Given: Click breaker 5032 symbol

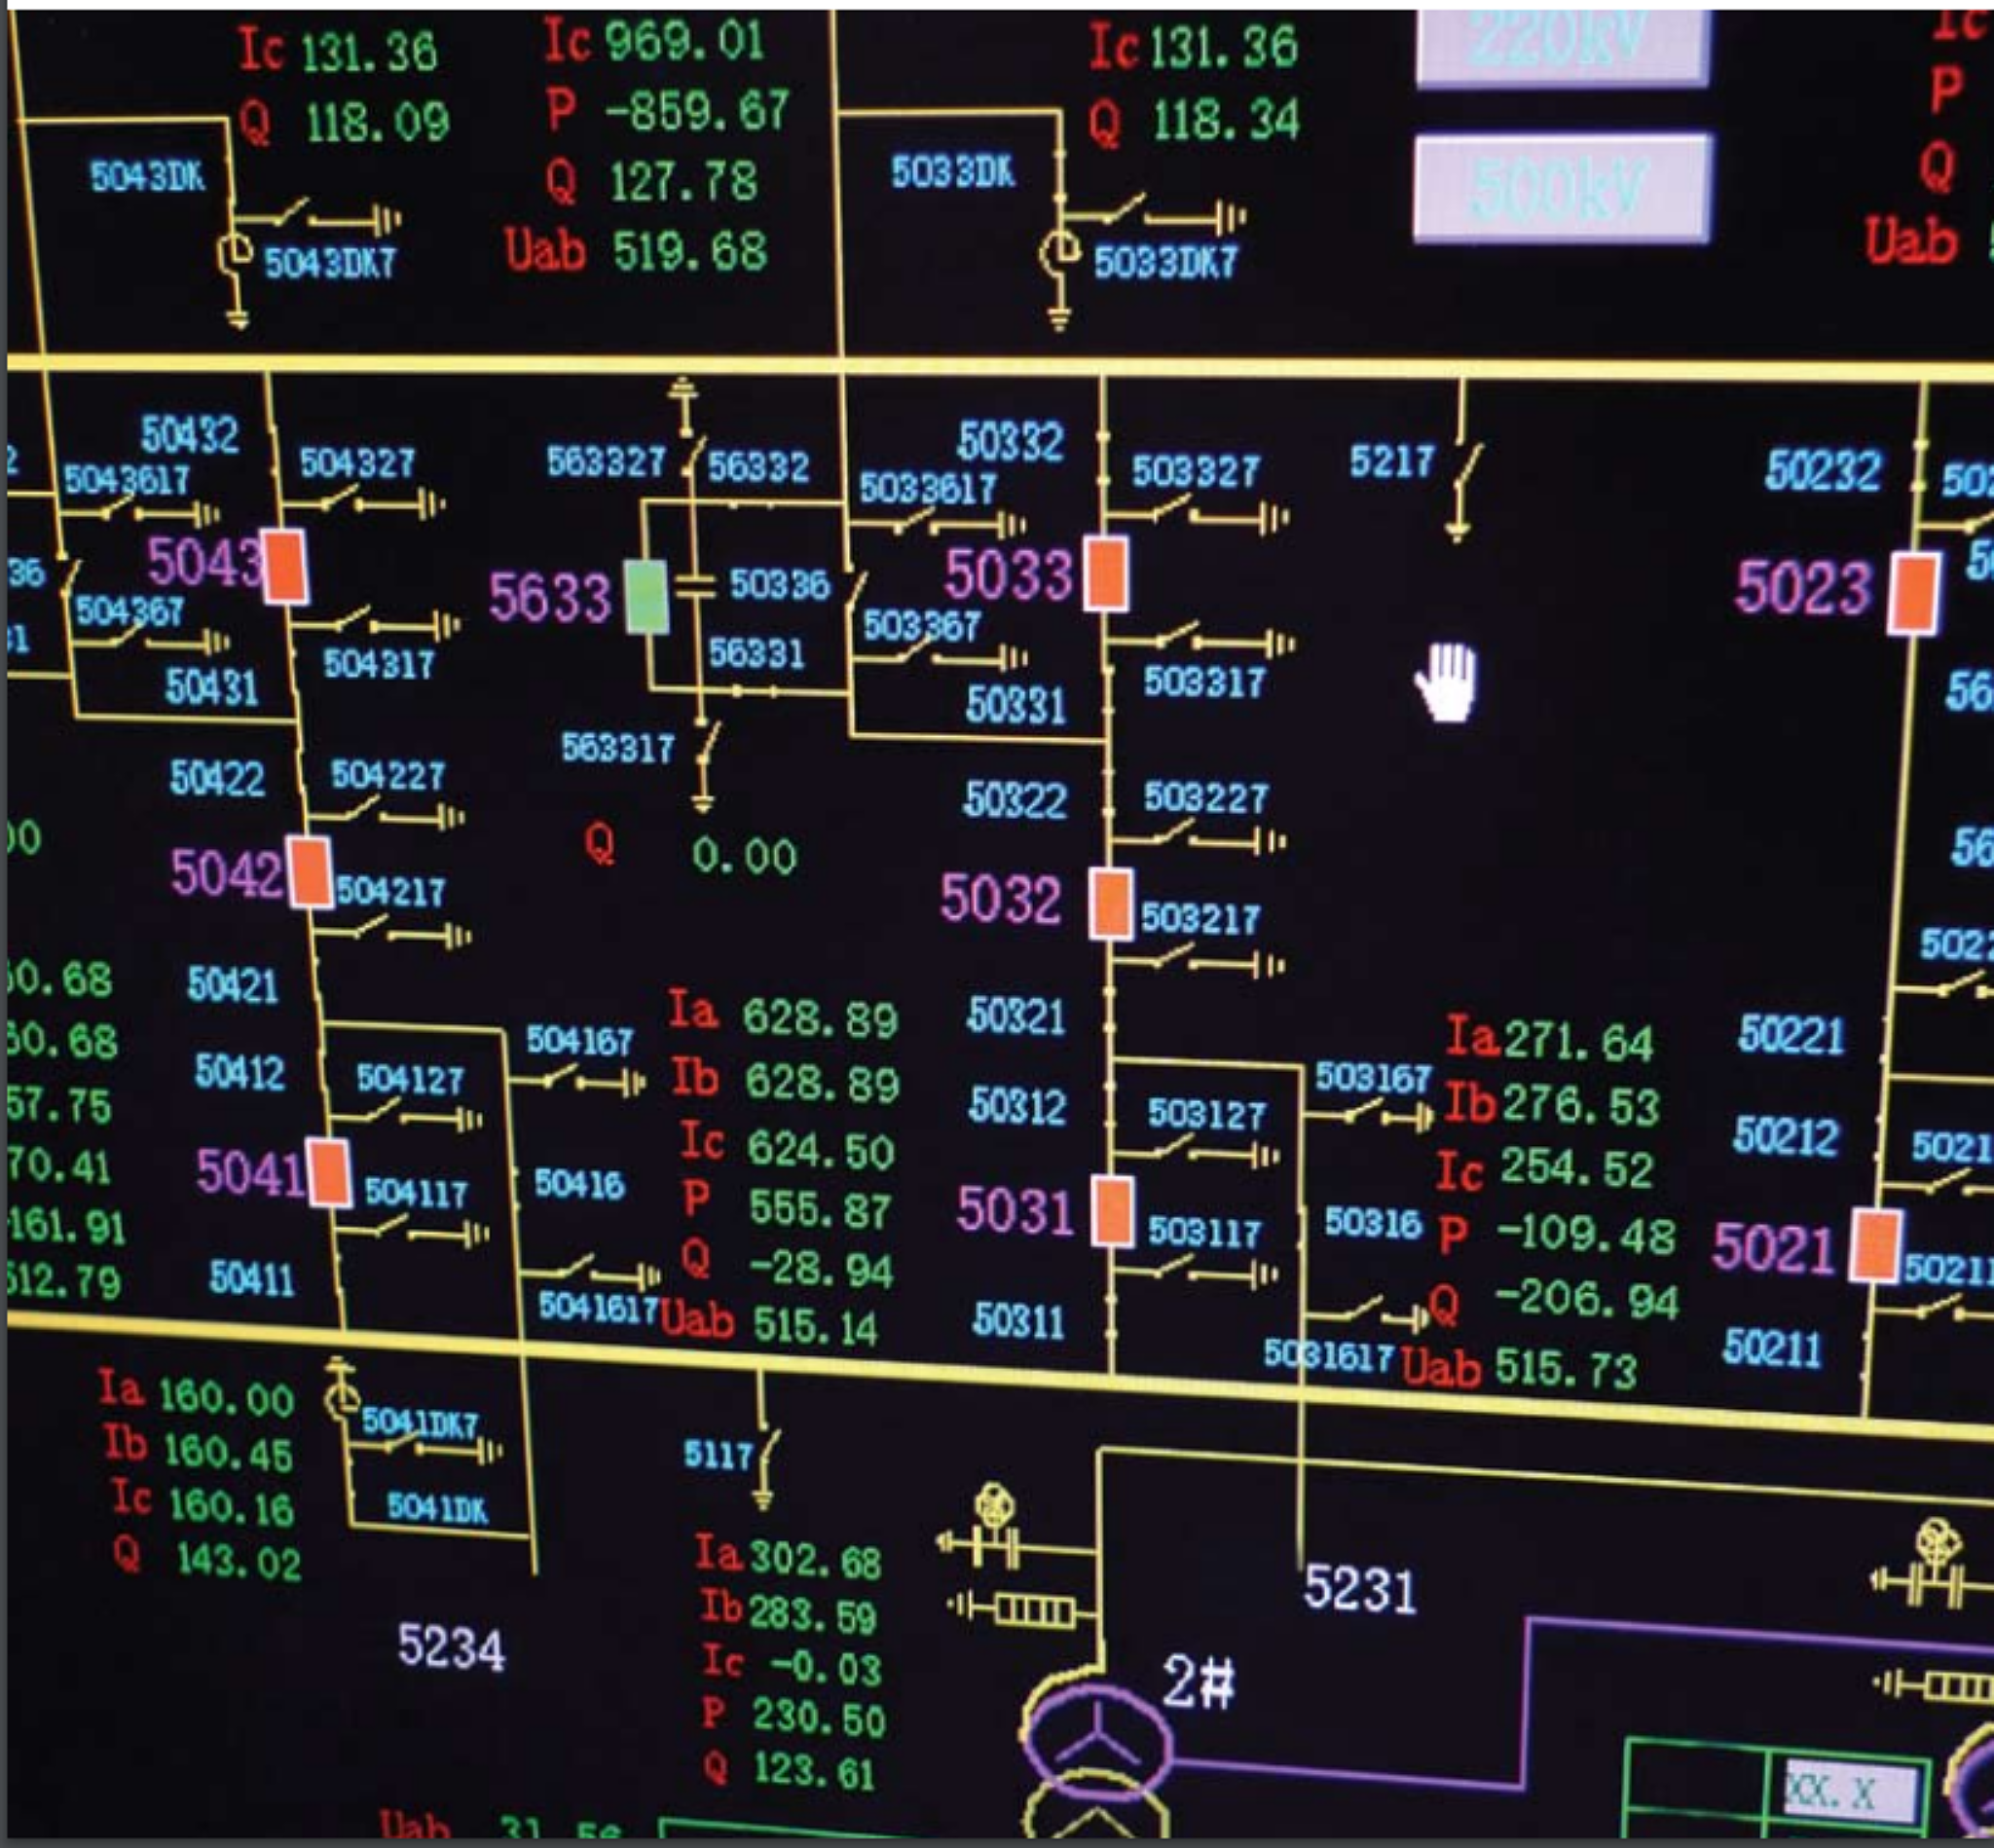Looking at the screenshot, I should coord(1110,902).
